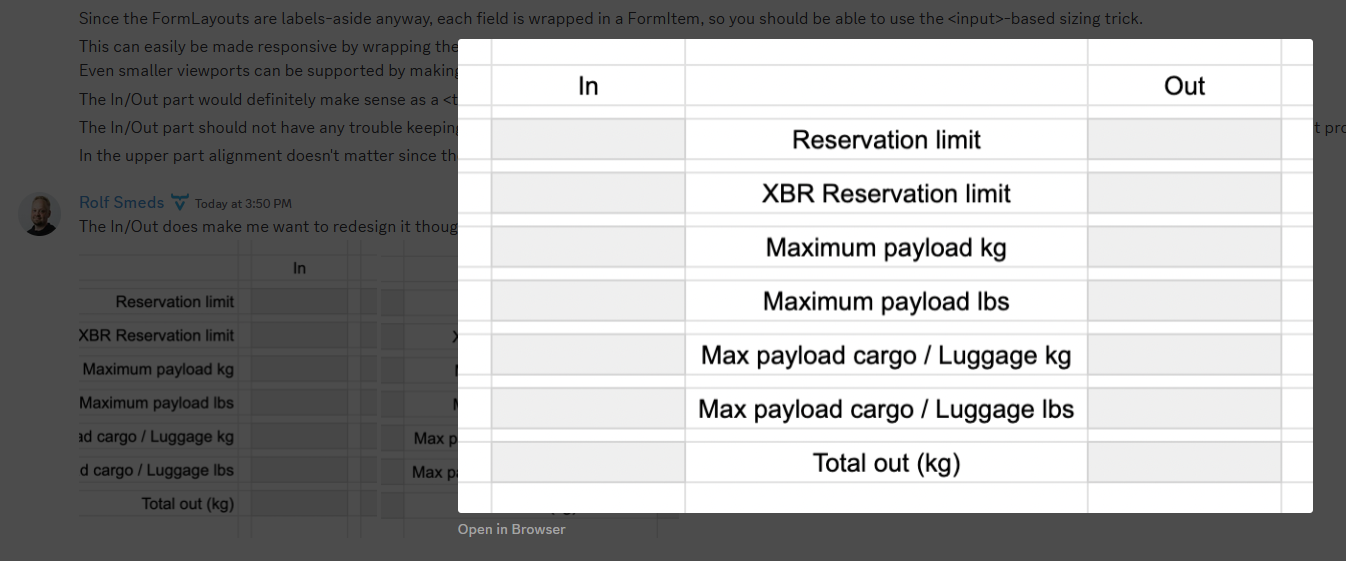Click the message 'The In/Out does make me want'
This screenshot has width=1346, height=561.
click(x=267, y=226)
